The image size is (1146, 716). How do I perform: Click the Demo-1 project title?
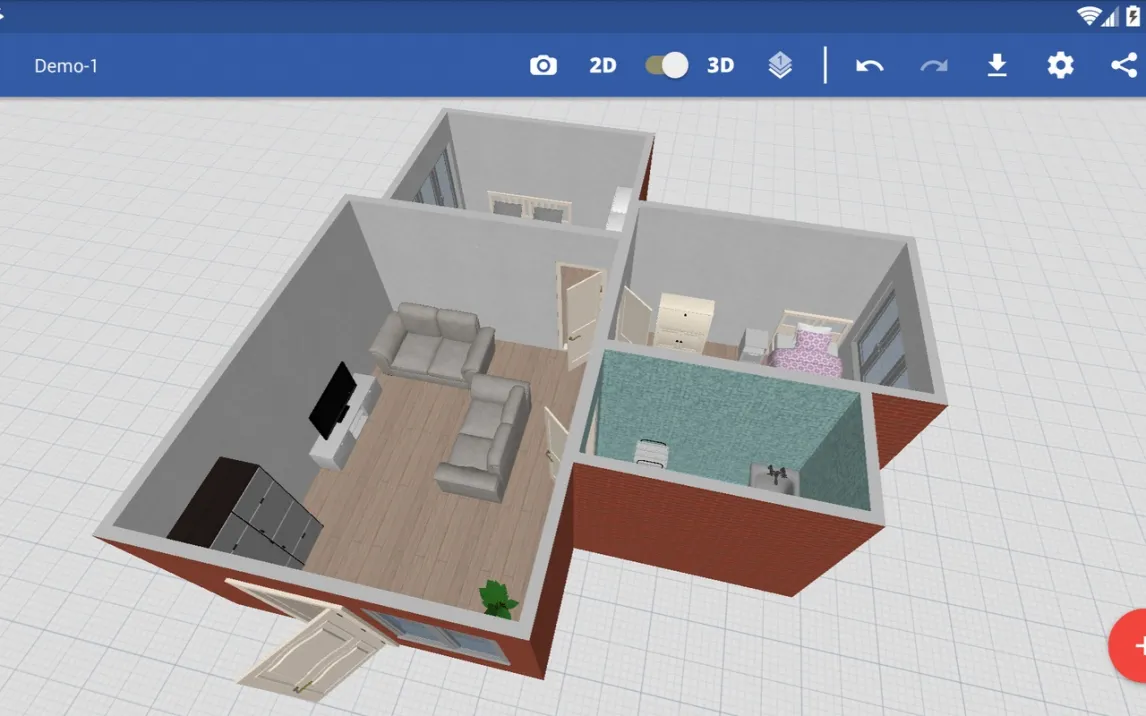tap(66, 66)
